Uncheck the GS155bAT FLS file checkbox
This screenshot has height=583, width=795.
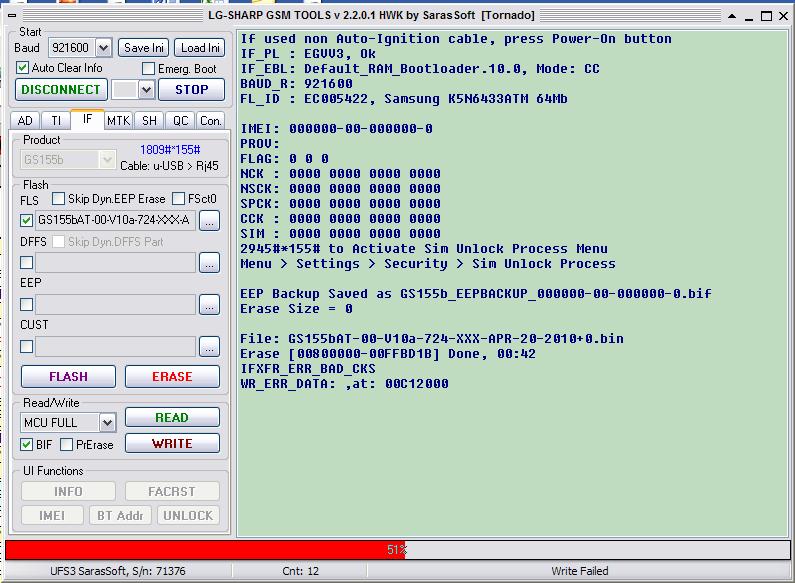pos(26,221)
